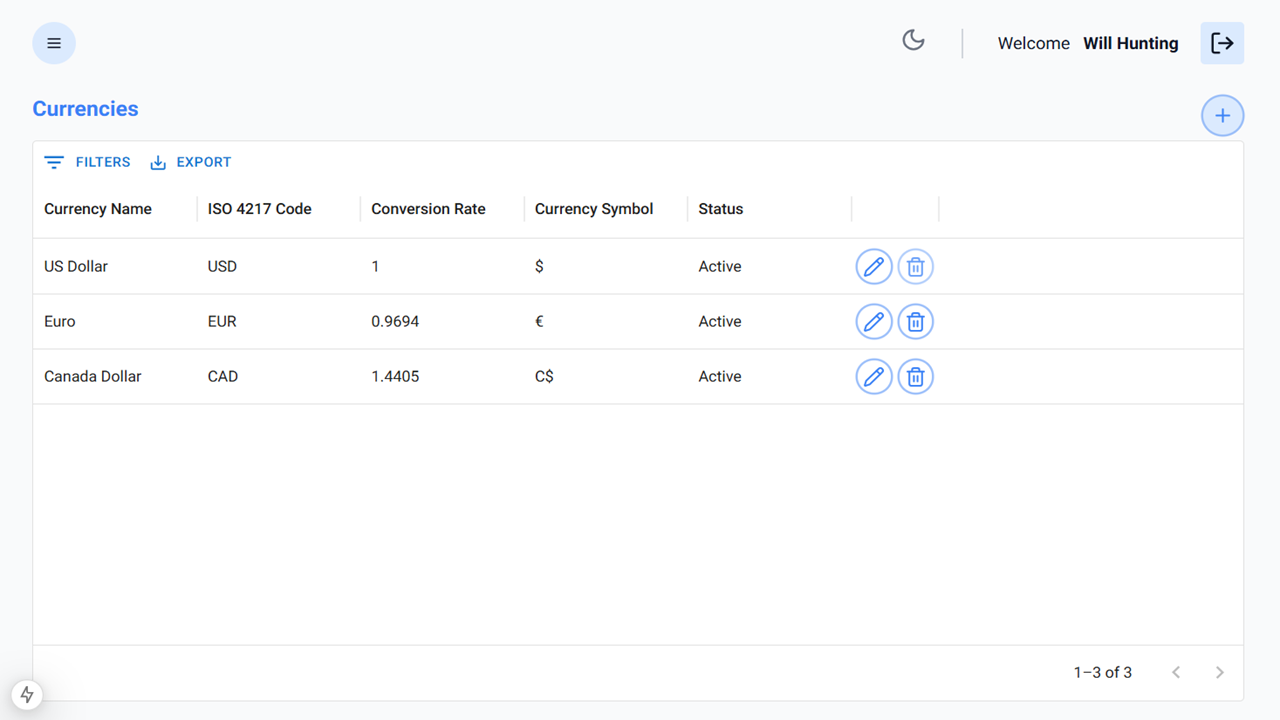The width and height of the screenshot is (1280, 720).
Task: Edit the Canada Dollar currency
Action: pos(874,376)
